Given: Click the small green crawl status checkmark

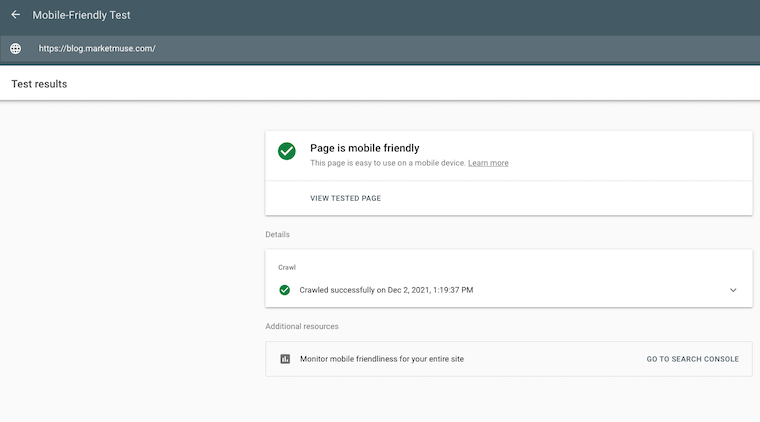Looking at the screenshot, I should 285,290.
